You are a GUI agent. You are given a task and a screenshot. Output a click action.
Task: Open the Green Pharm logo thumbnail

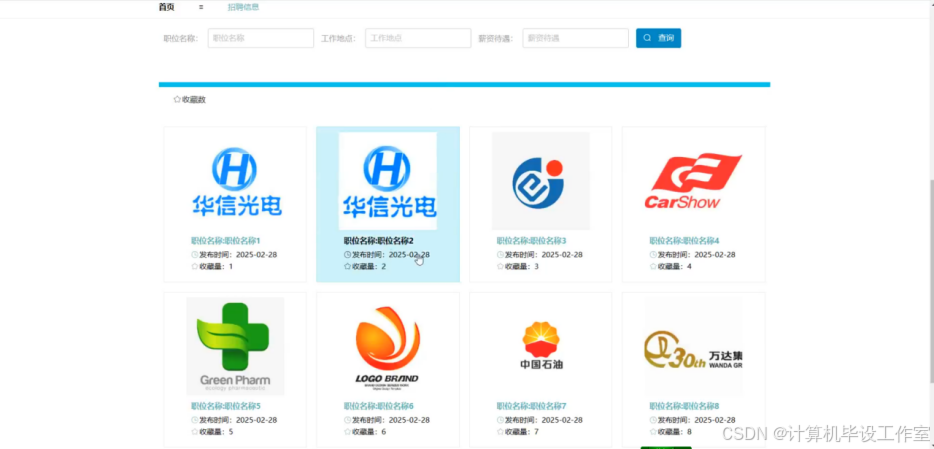(x=235, y=347)
